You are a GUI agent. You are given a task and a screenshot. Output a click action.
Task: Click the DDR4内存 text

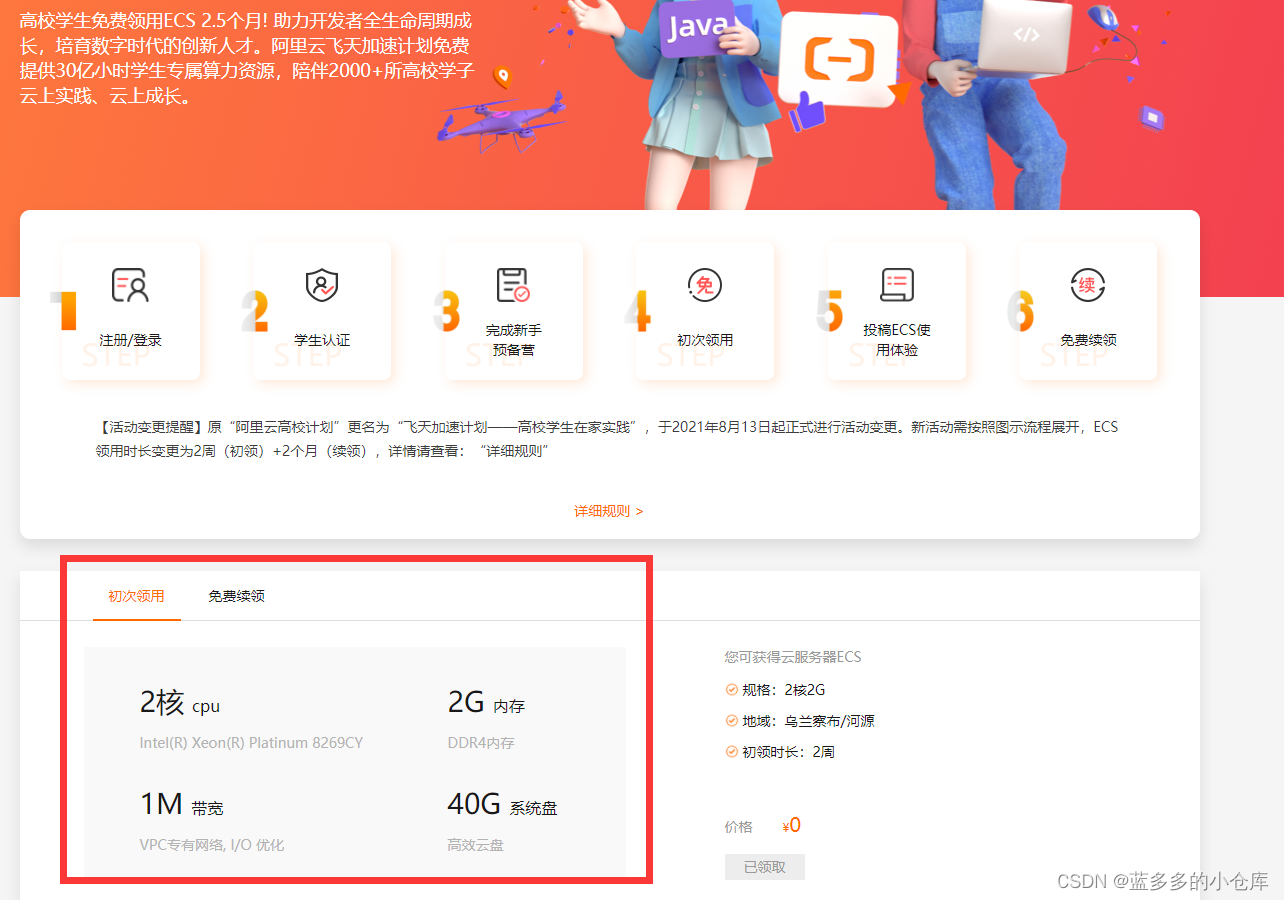pos(481,743)
